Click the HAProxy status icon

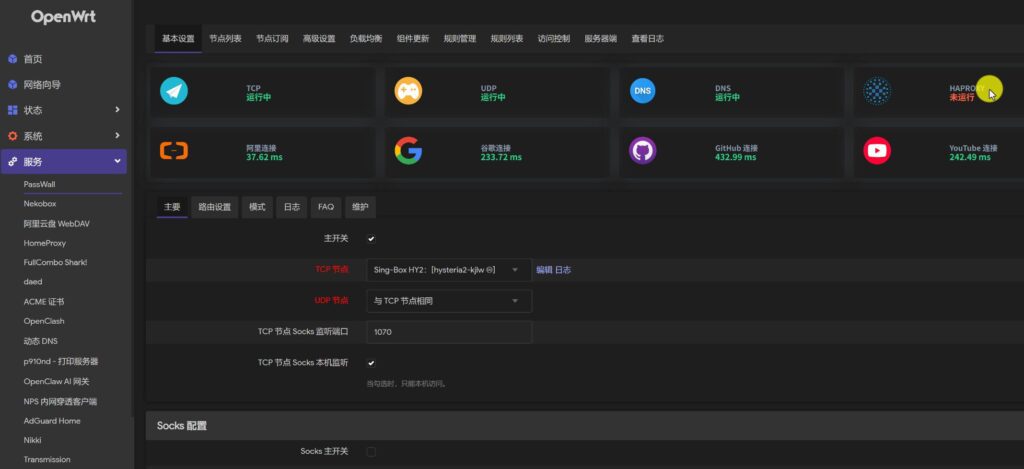coord(877,91)
